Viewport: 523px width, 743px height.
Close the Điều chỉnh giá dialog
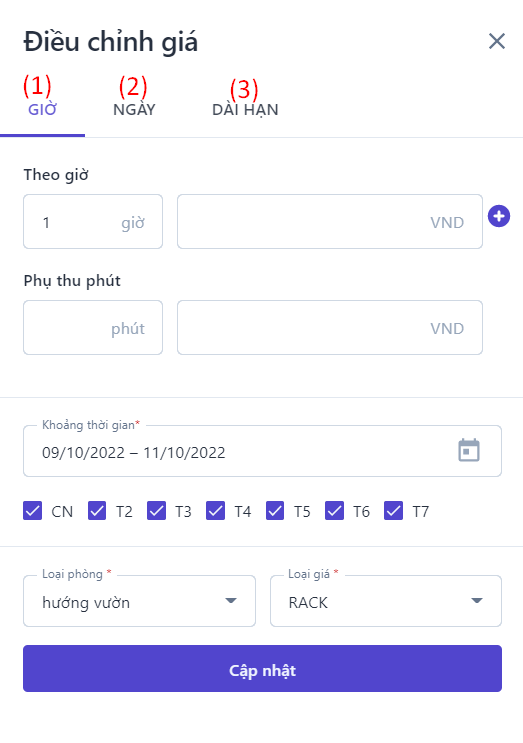pos(497,41)
